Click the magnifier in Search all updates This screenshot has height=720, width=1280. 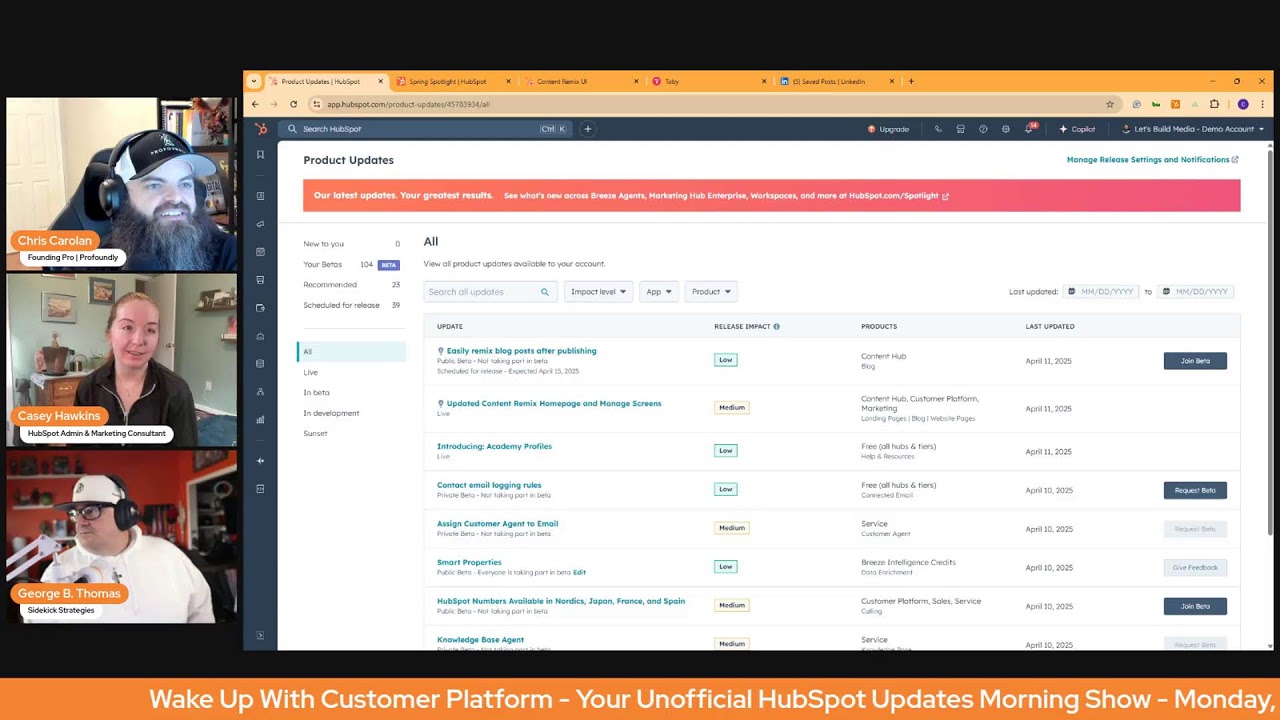(x=545, y=292)
